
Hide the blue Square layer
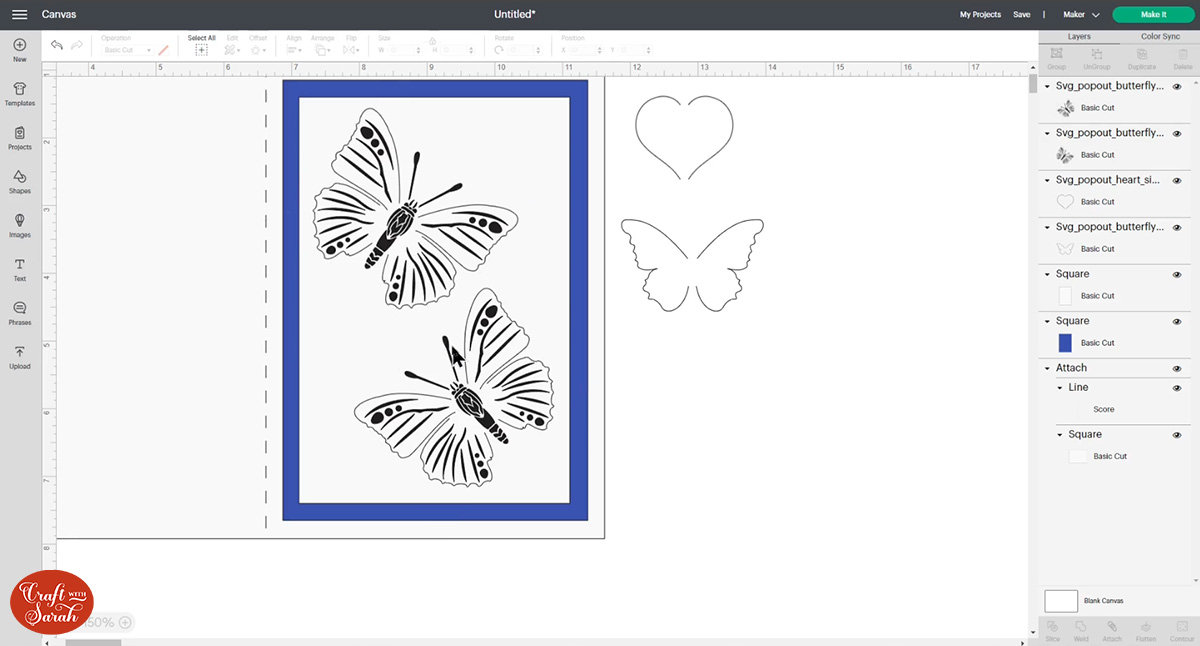[1178, 321]
